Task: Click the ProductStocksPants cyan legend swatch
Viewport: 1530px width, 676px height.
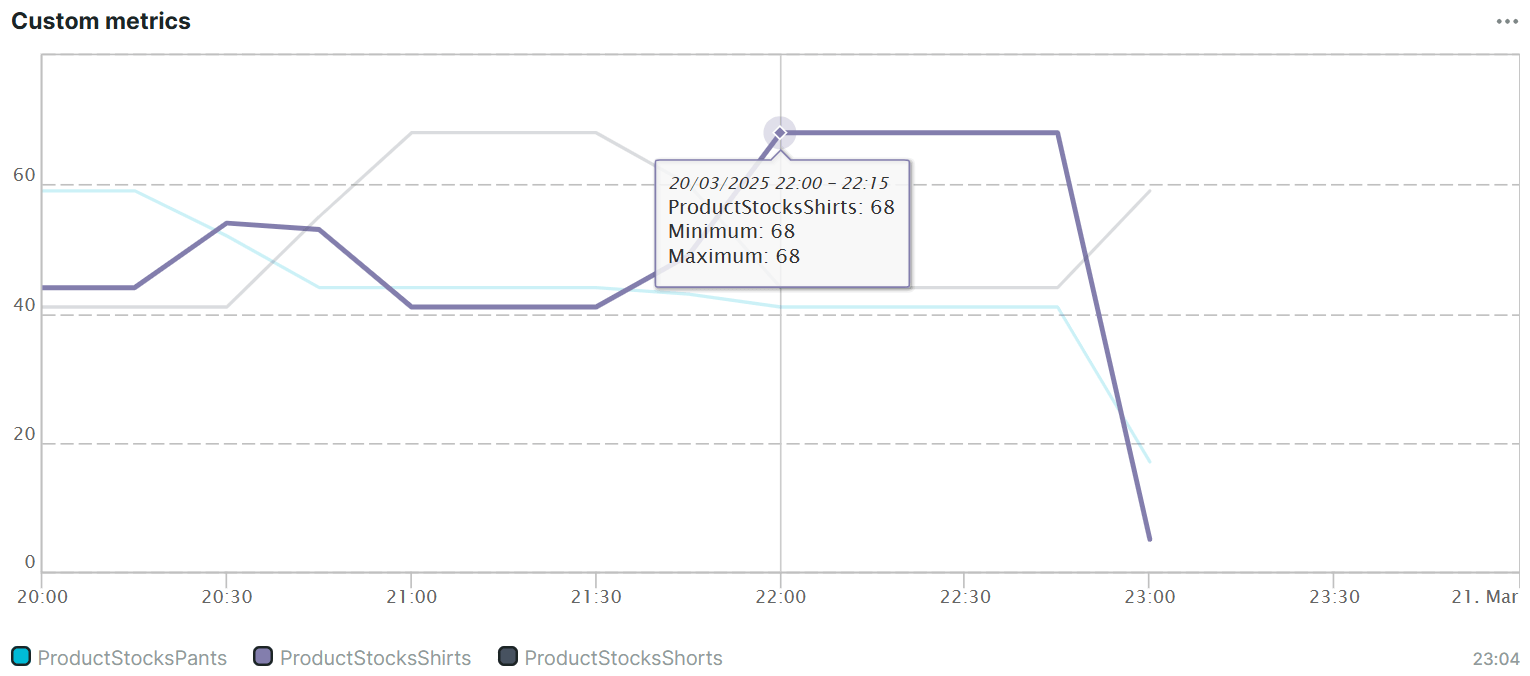Action: (20, 657)
